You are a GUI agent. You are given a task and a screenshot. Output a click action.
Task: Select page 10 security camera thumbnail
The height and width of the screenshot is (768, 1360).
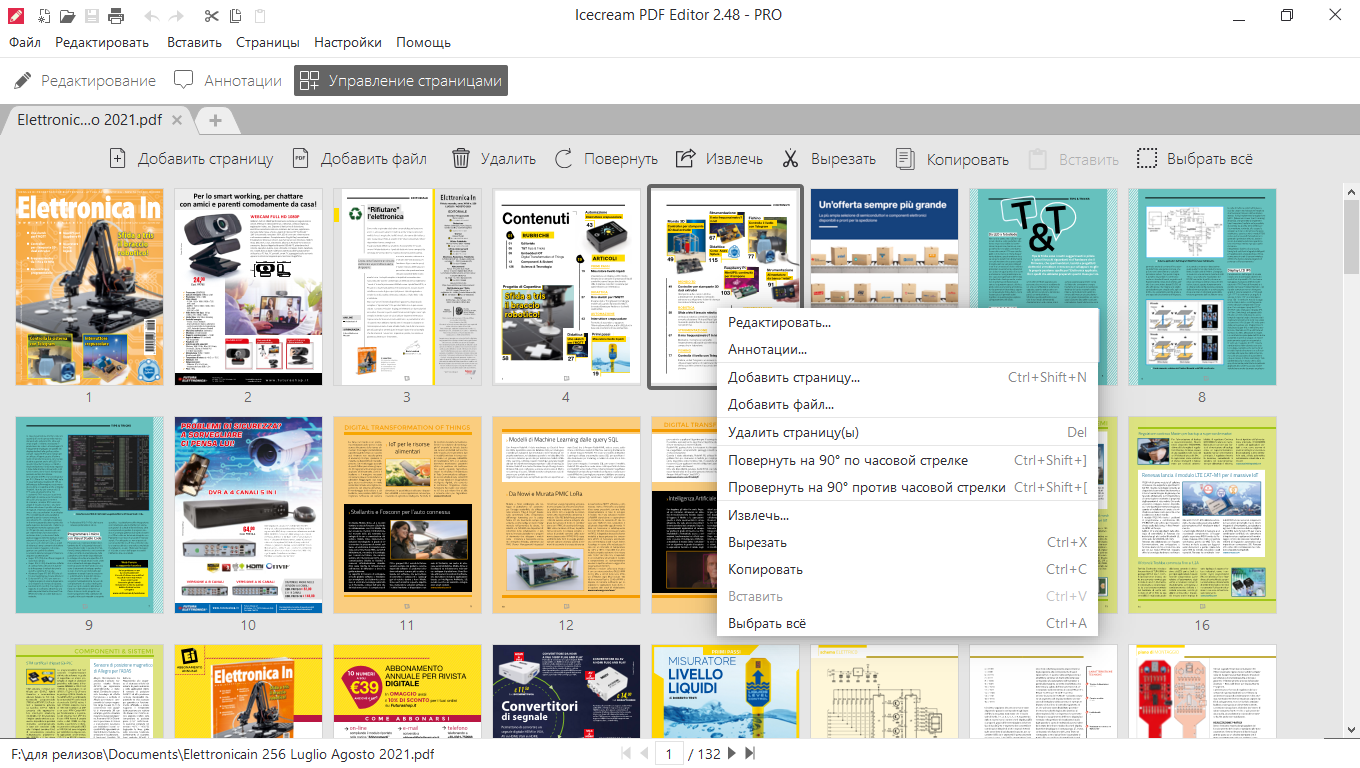(248, 515)
